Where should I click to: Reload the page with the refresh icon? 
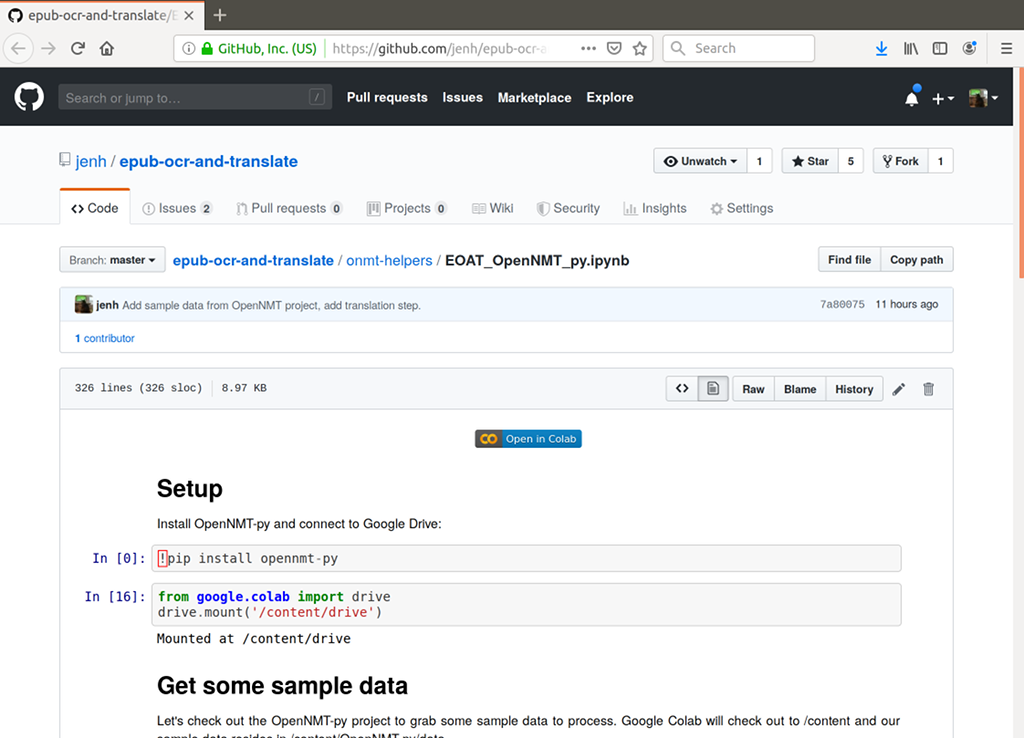point(78,48)
